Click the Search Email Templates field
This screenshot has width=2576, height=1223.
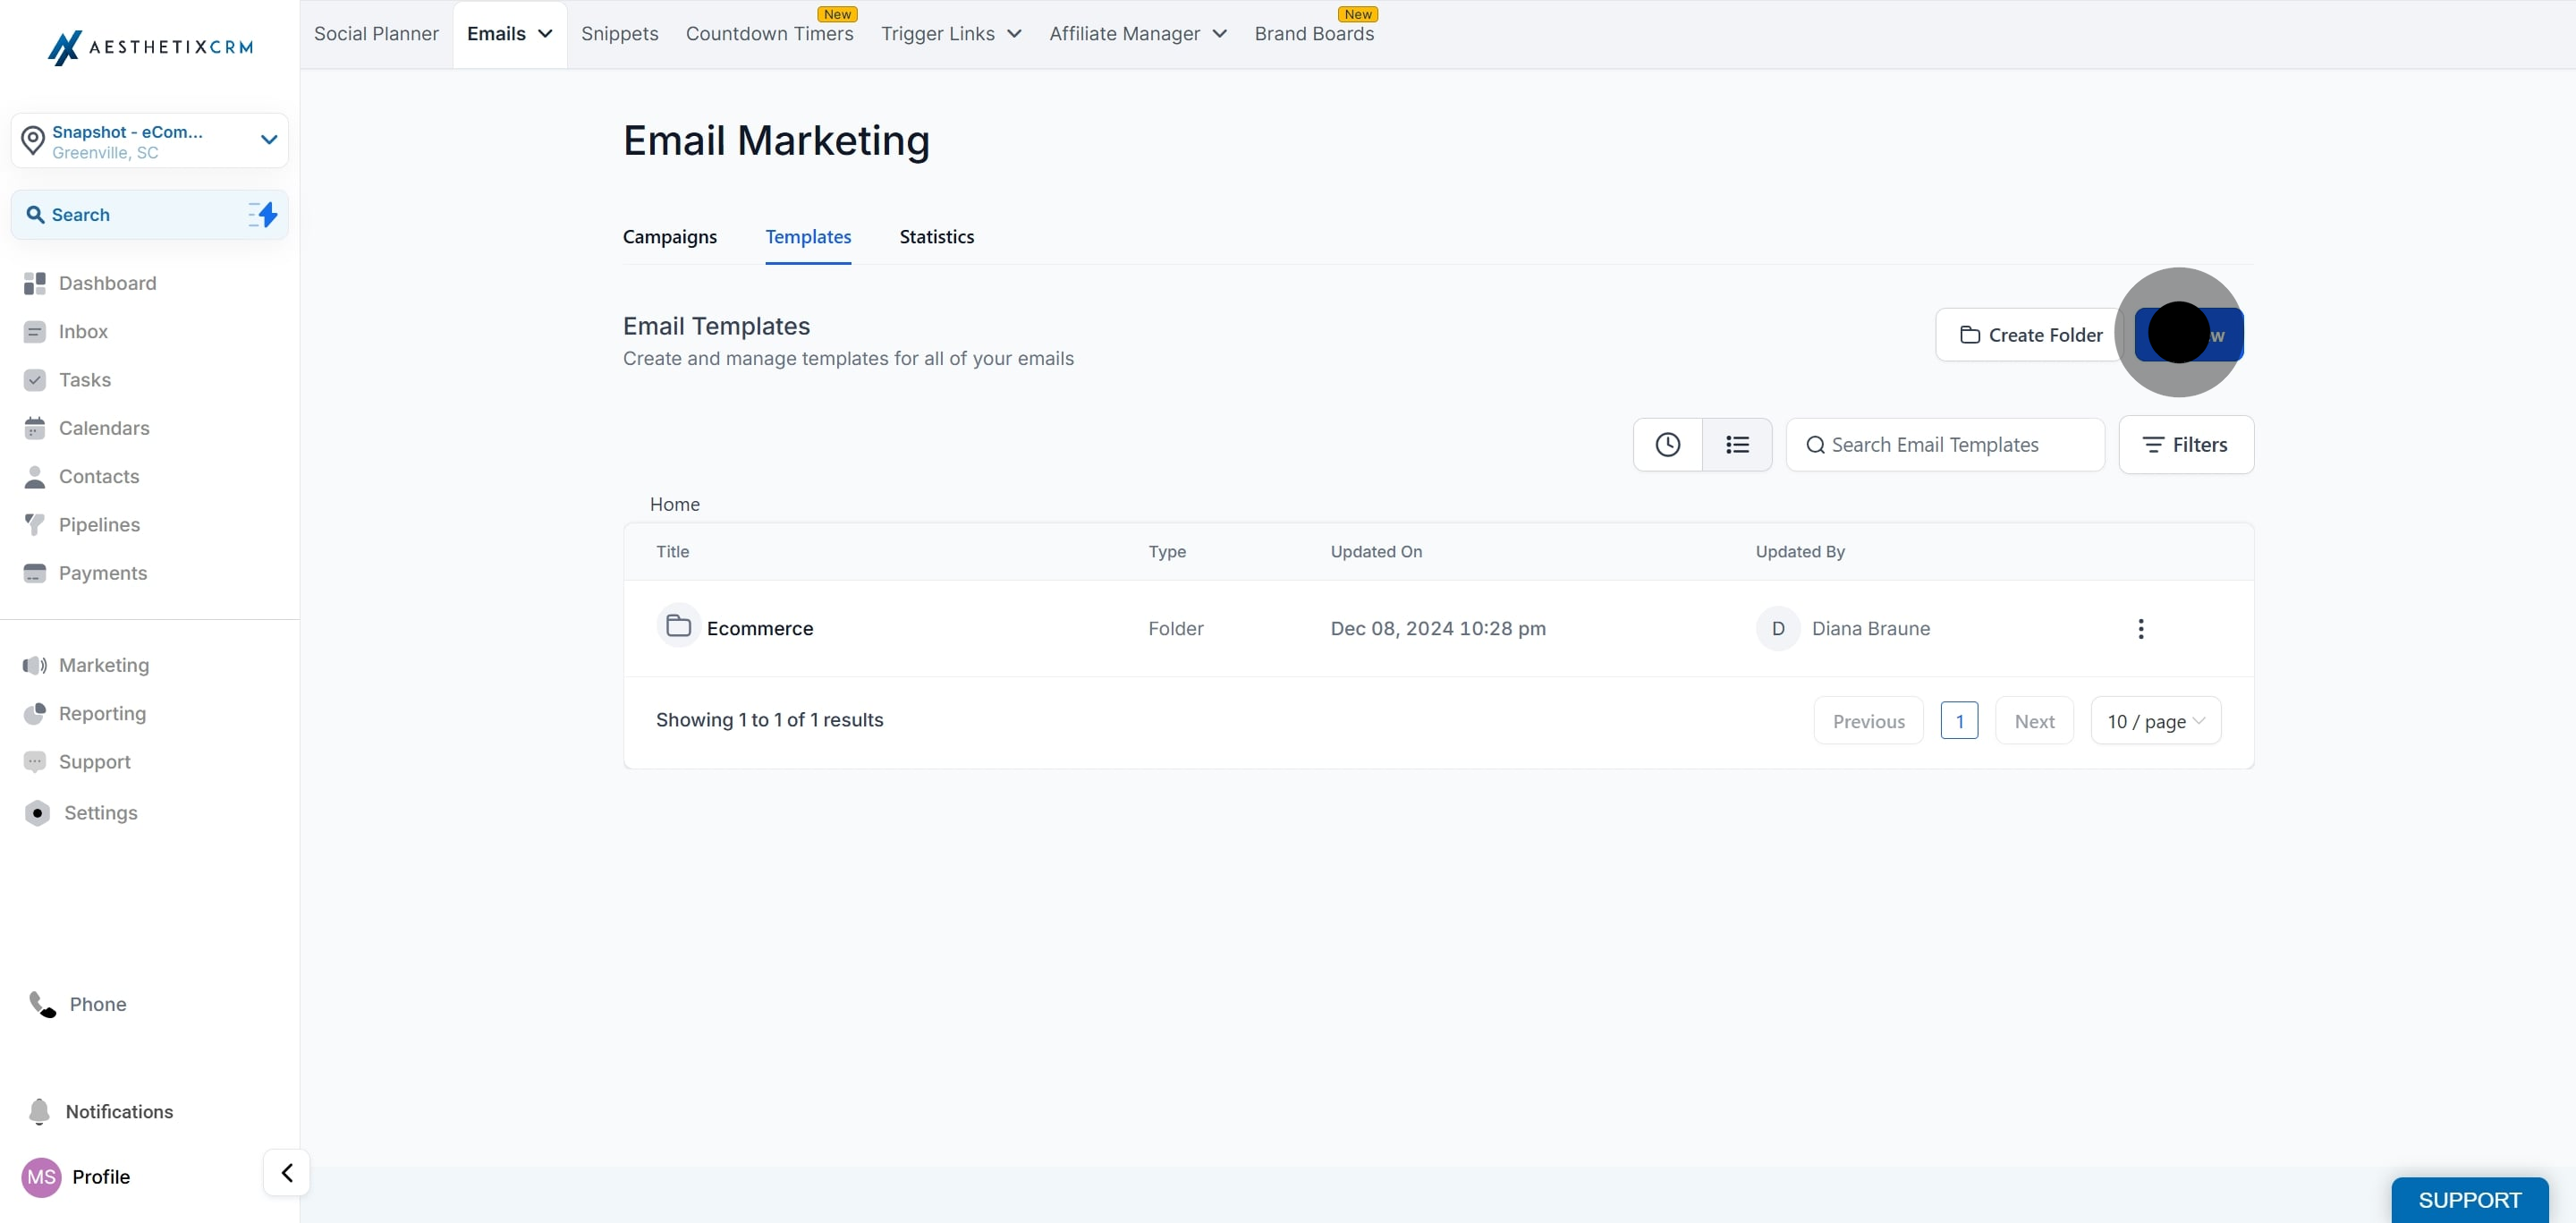point(1944,445)
